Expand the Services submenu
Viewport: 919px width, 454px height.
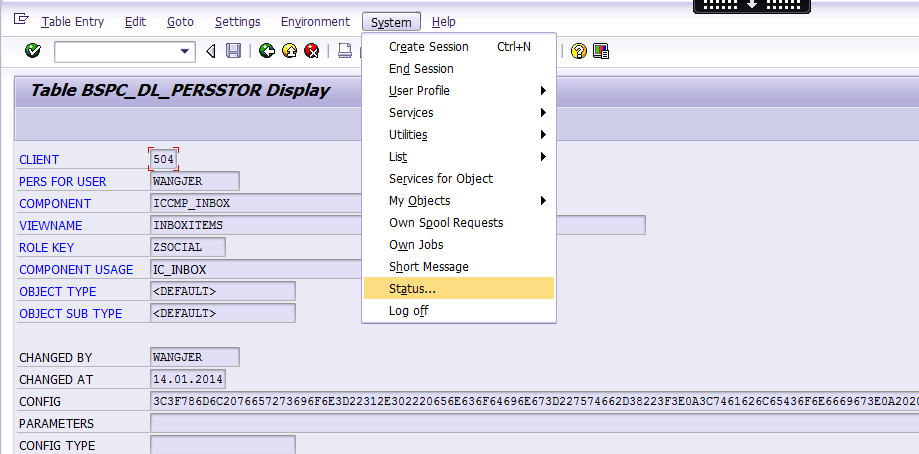(x=458, y=112)
